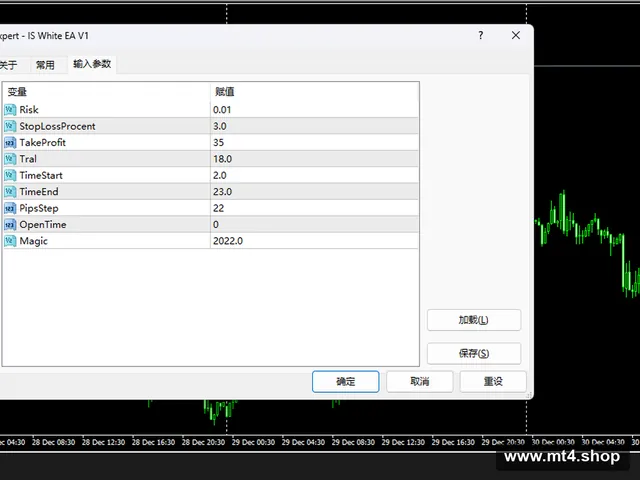Viewport: 640px width, 480px height.
Task: Select the TimeStart variable name
Action: coord(41,176)
